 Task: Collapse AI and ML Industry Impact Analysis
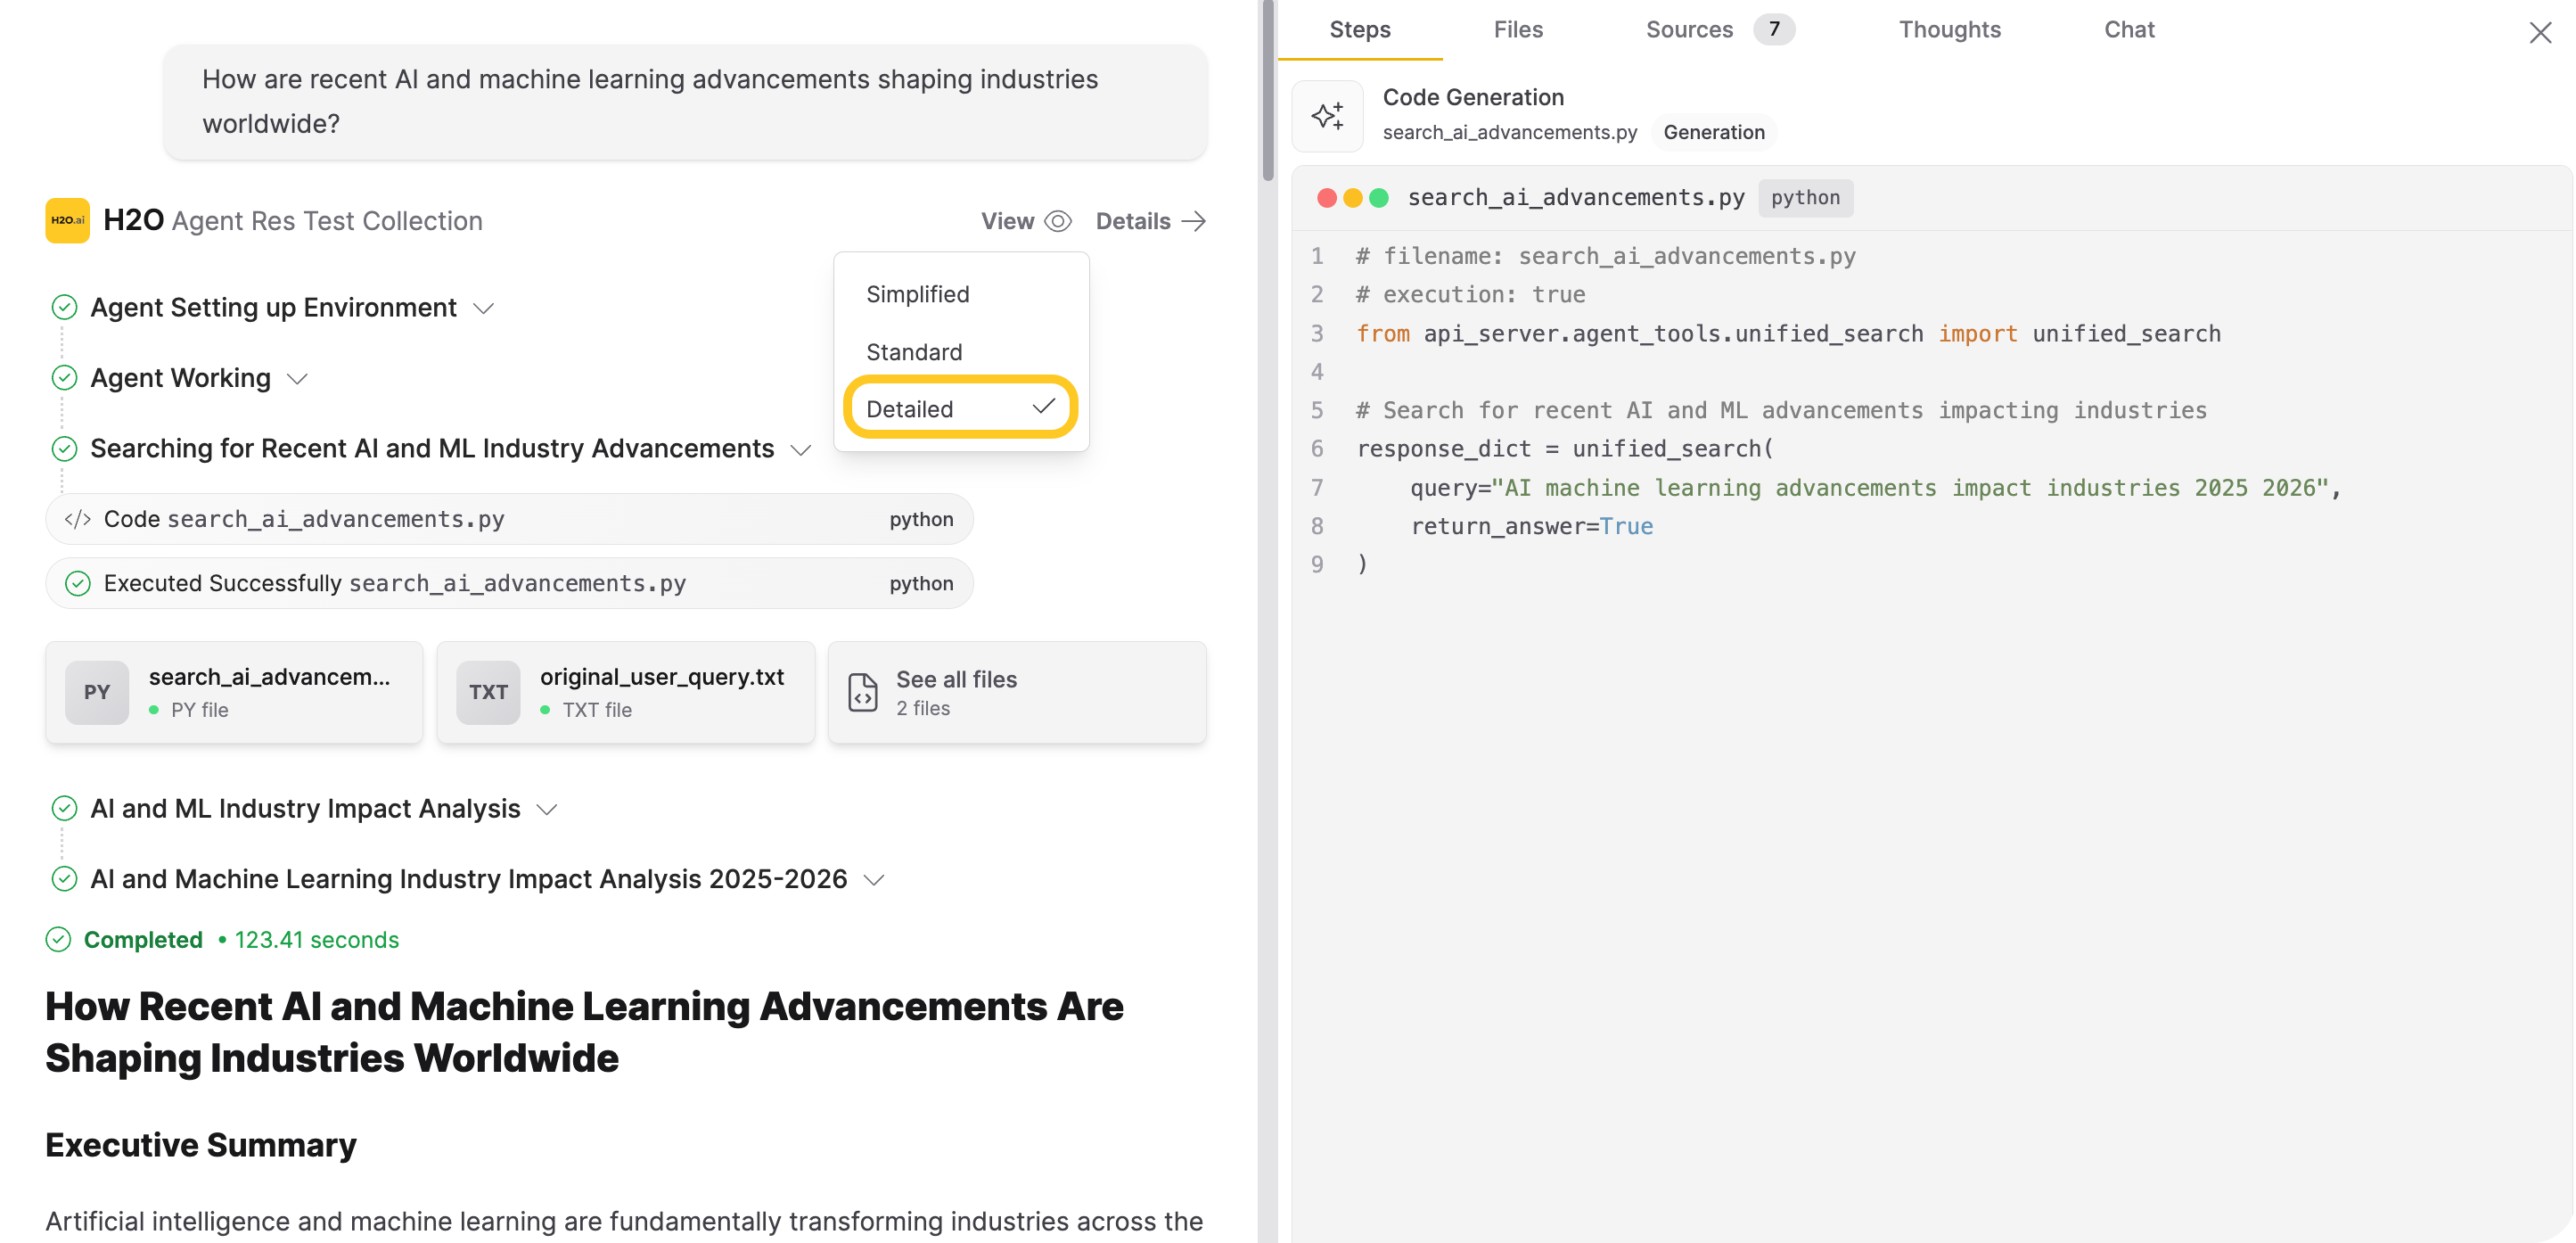(x=547, y=809)
